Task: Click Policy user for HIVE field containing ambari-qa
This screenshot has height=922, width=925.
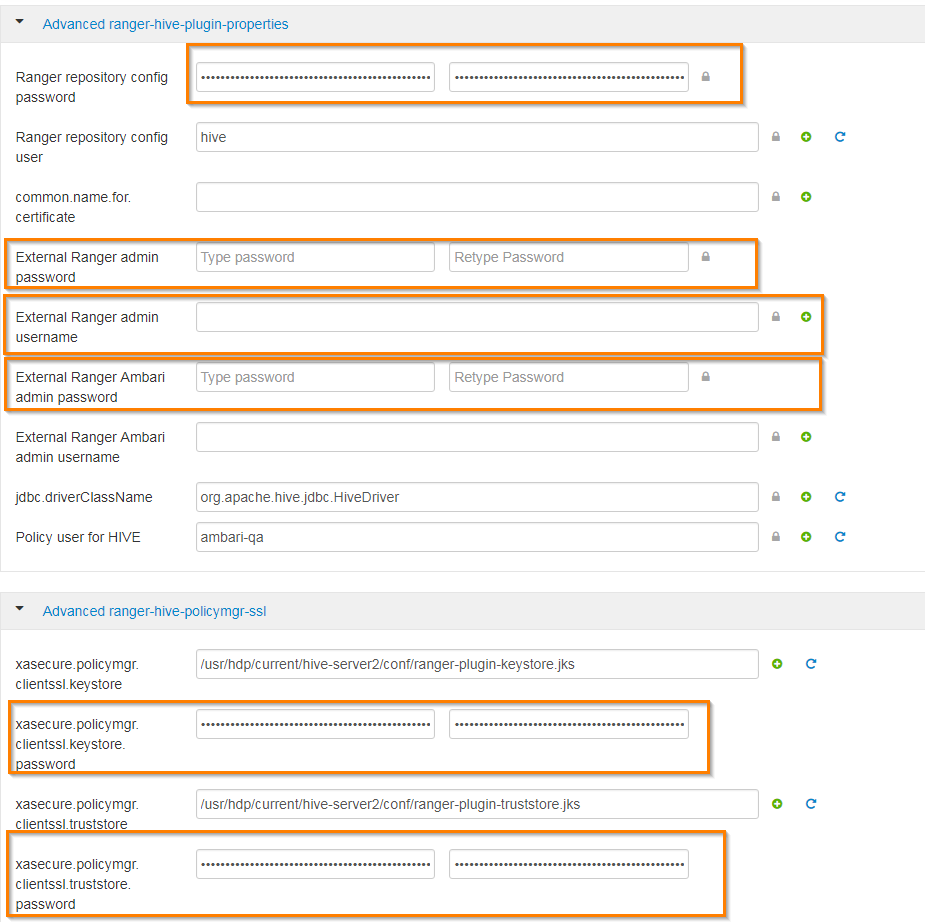Action: (477, 537)
